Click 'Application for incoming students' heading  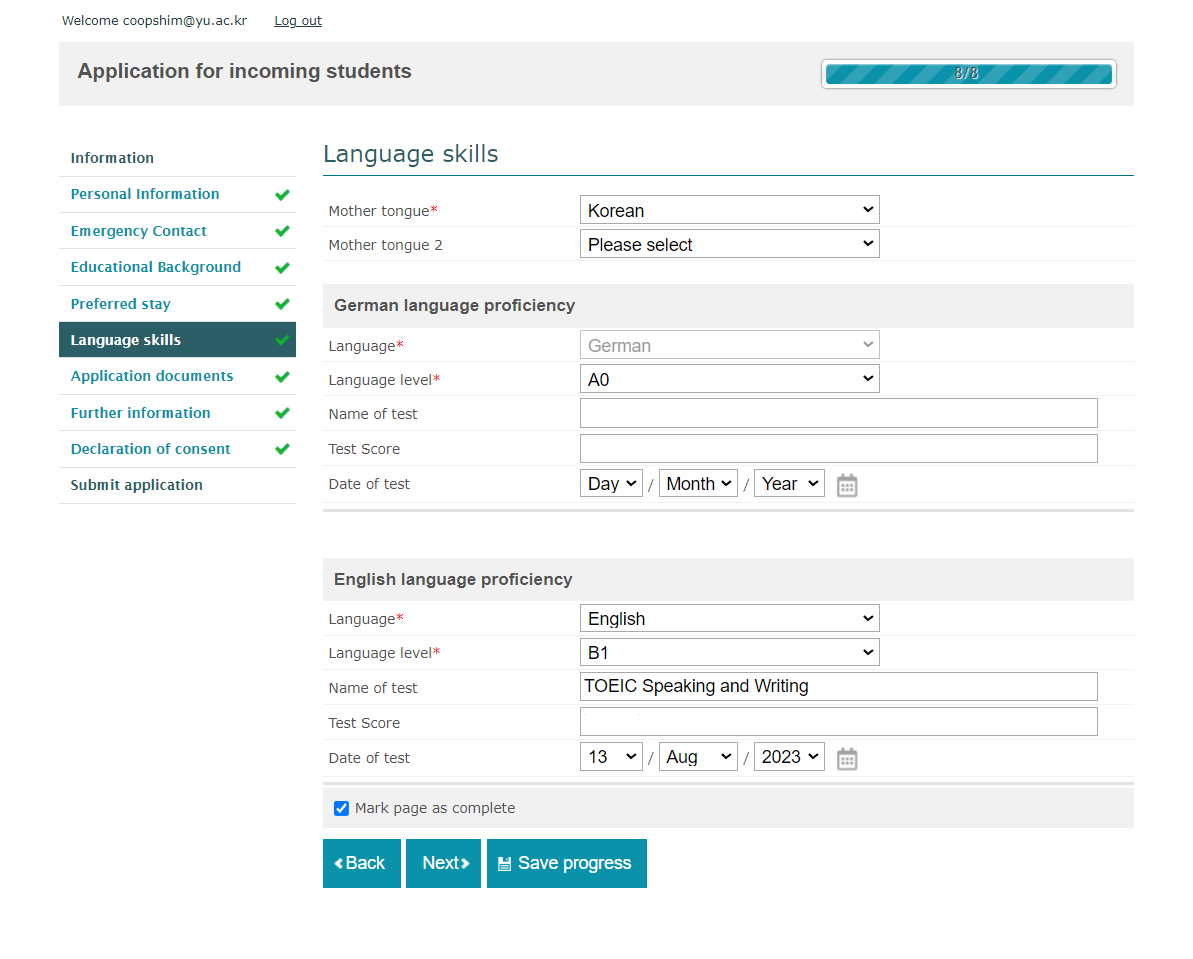(244, 71)
